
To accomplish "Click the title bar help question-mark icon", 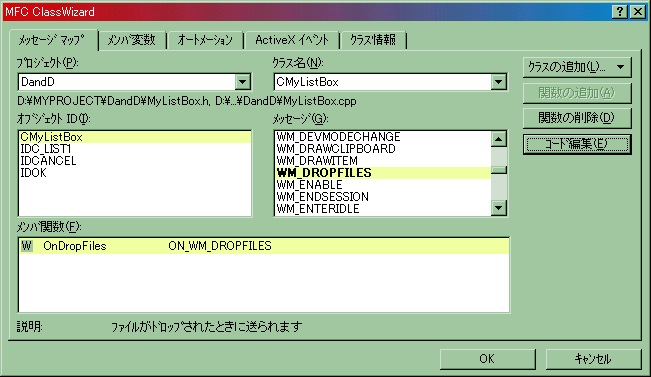I will (620, 12).
